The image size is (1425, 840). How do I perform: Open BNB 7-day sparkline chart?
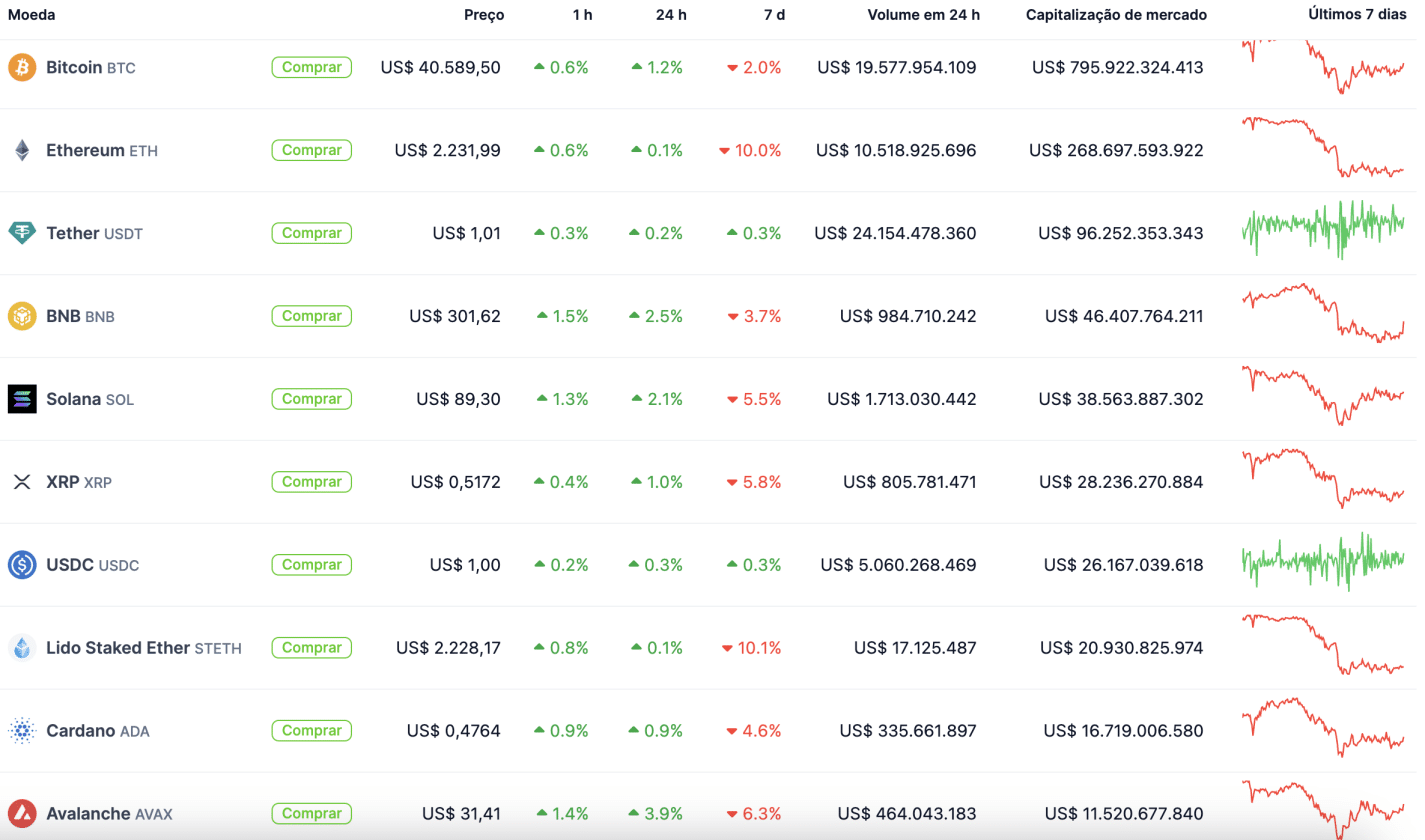(x=1323, y=313)
